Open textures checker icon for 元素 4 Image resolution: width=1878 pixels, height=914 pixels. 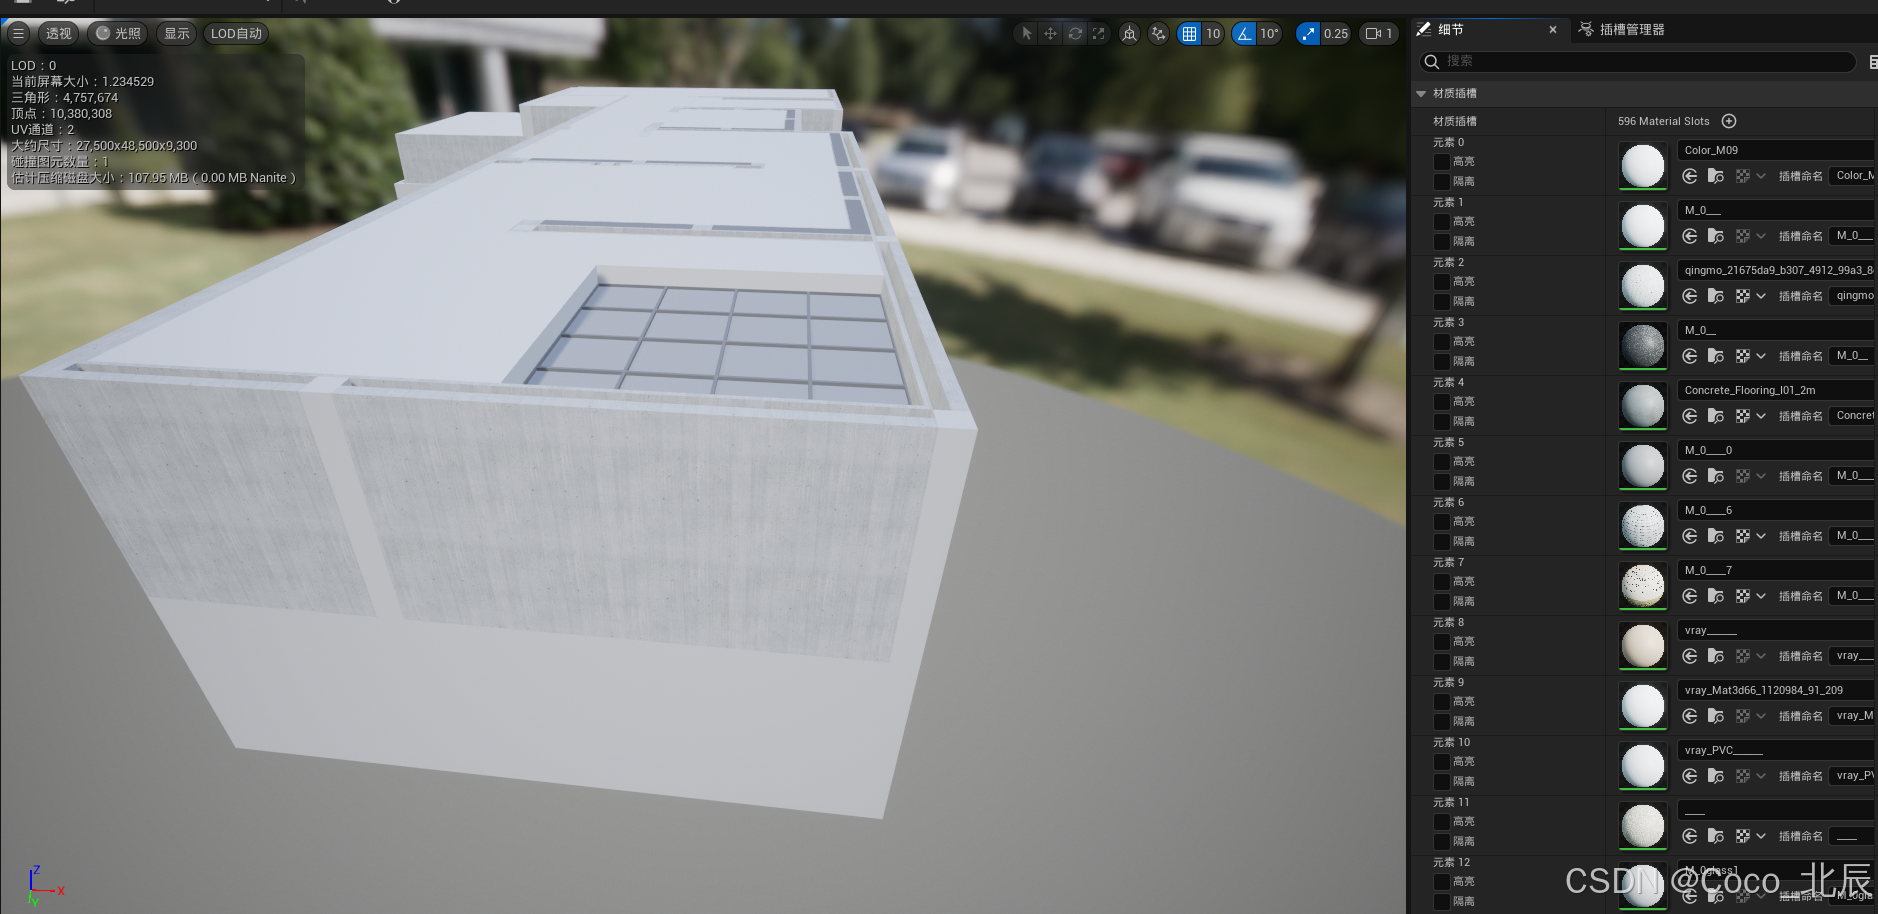click(1743, 416)
